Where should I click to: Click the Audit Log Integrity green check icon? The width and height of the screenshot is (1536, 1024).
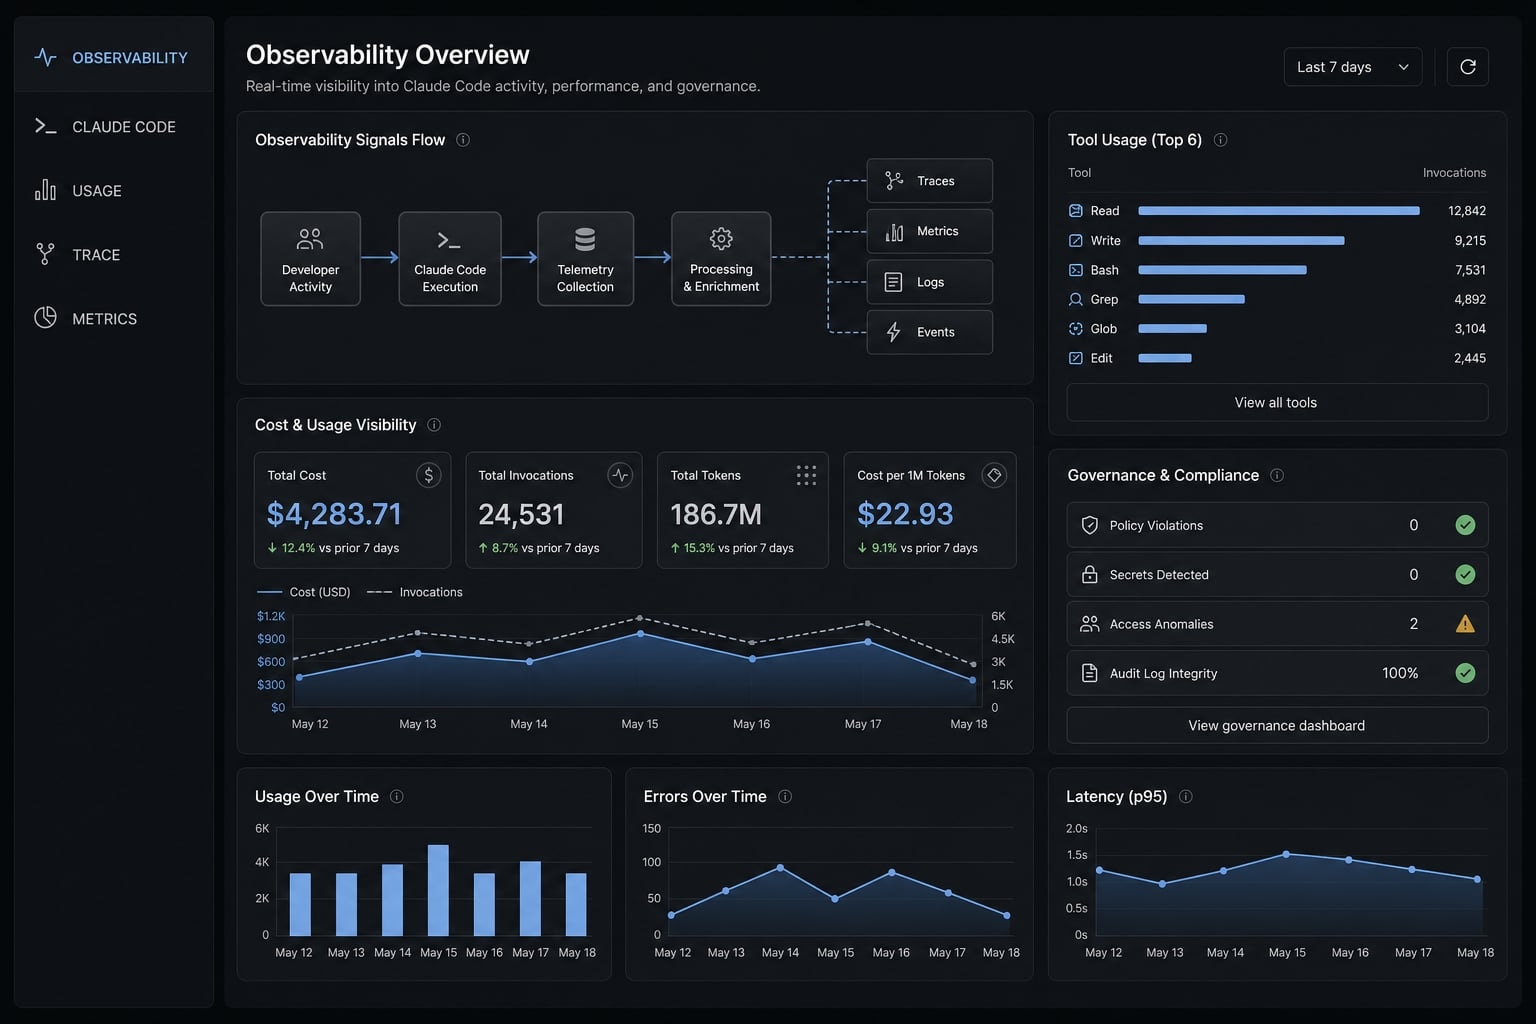tap(1465, 673)
